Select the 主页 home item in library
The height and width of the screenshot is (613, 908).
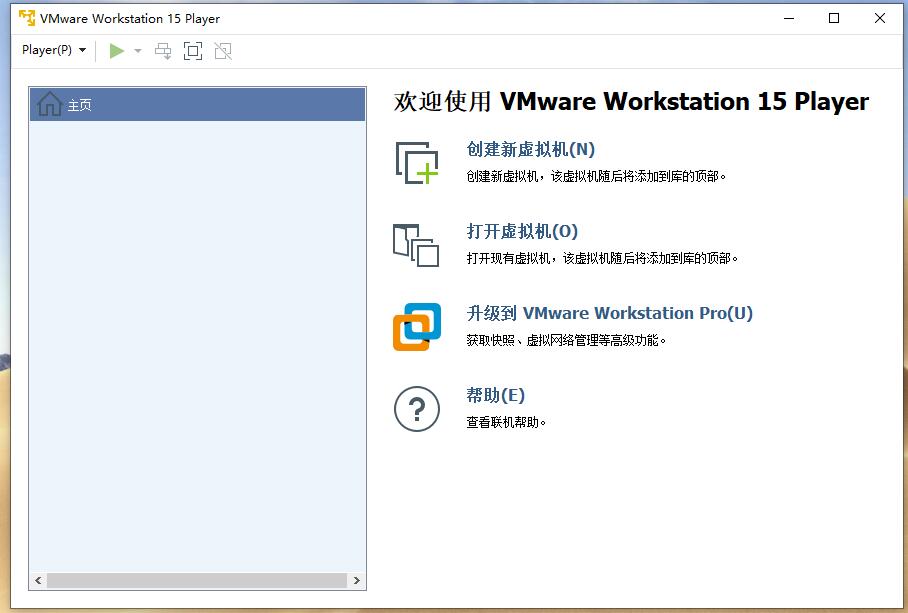coord(197,105)
